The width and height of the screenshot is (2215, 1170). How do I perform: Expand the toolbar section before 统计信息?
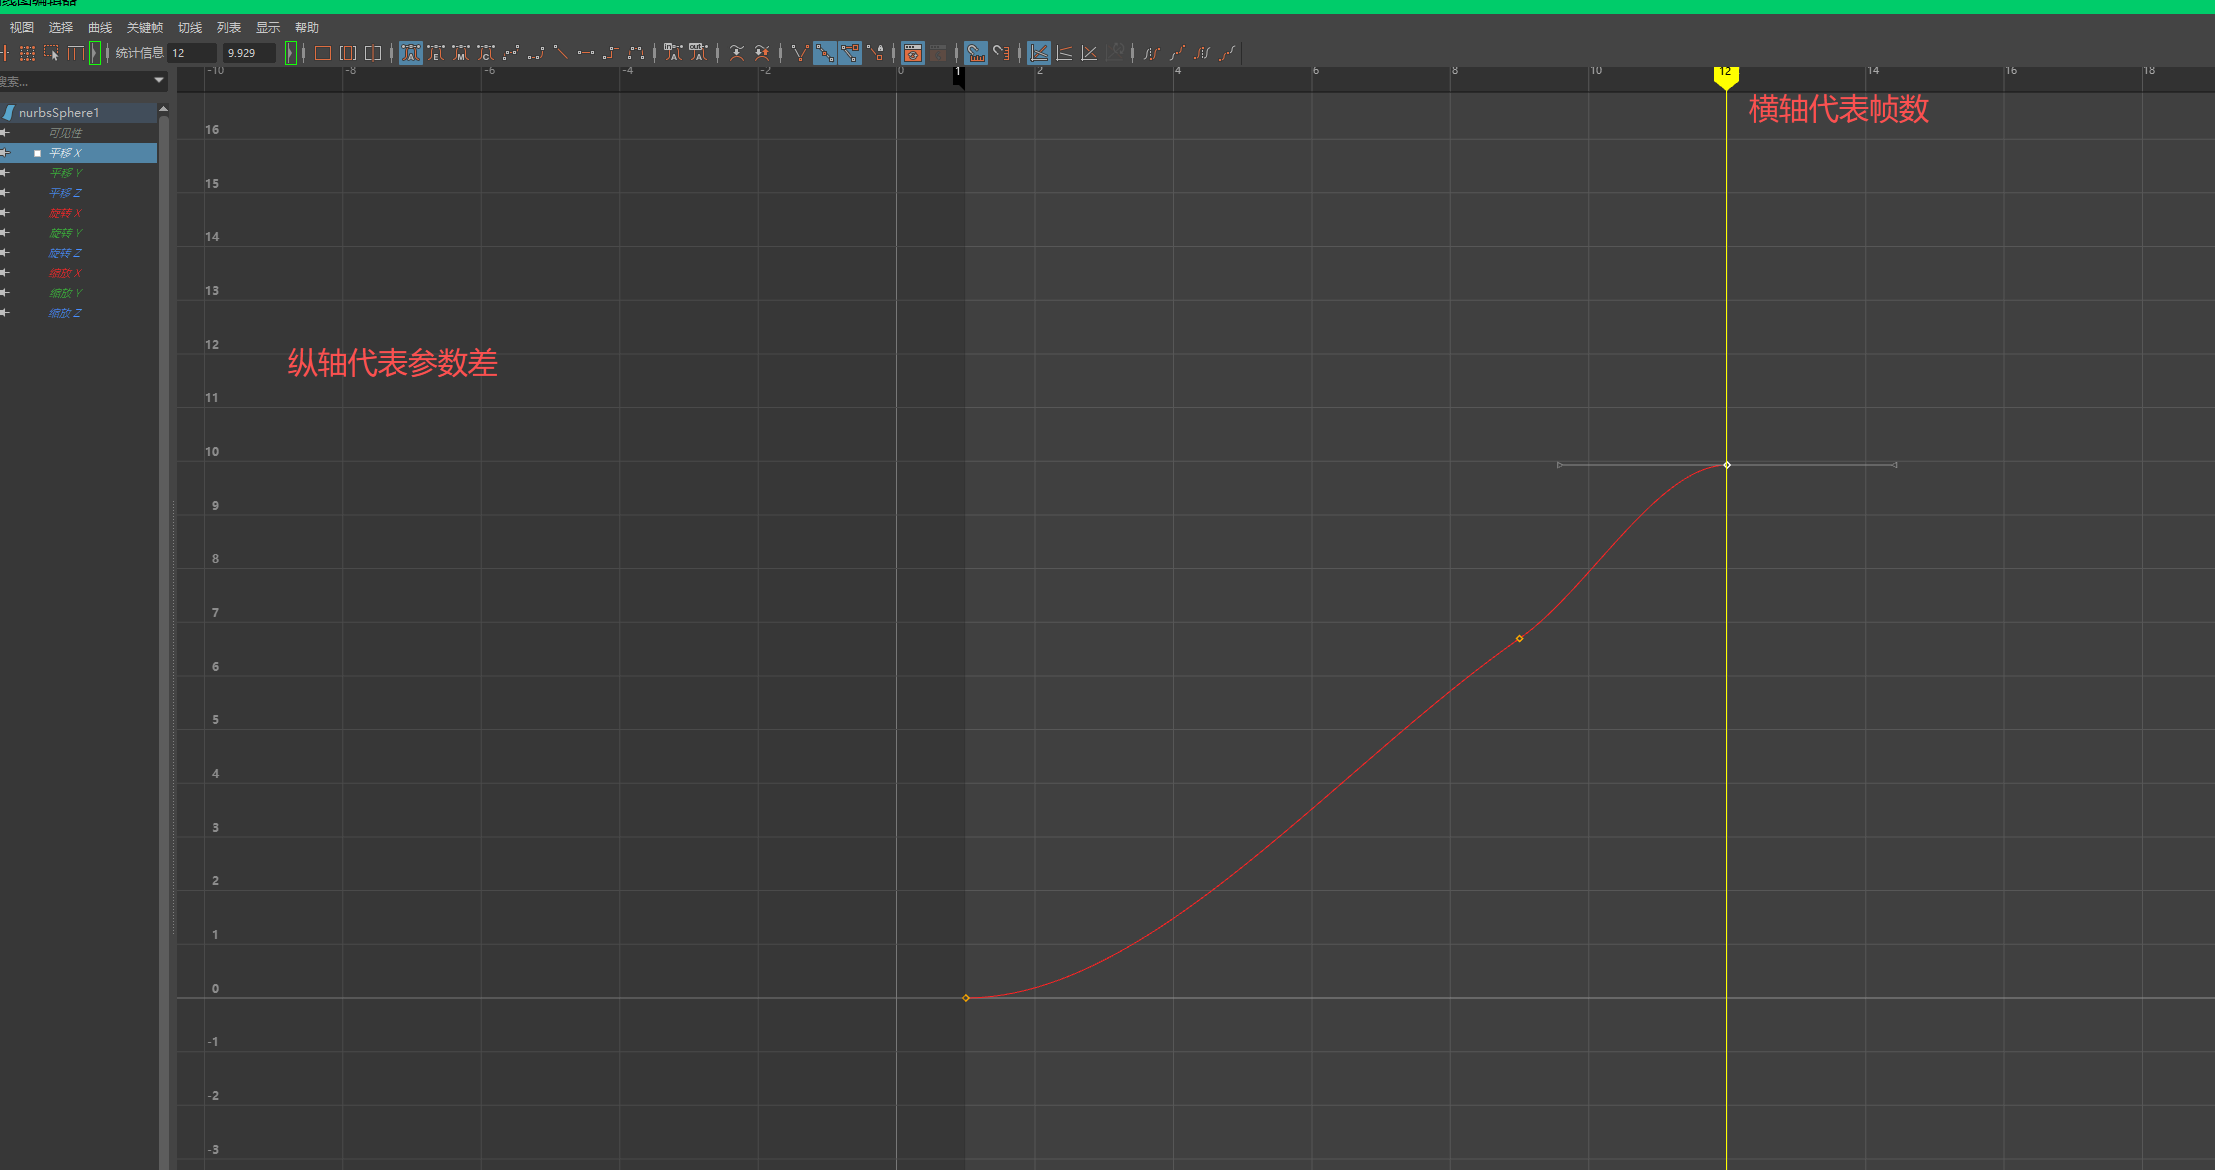[x=95, y=53]
